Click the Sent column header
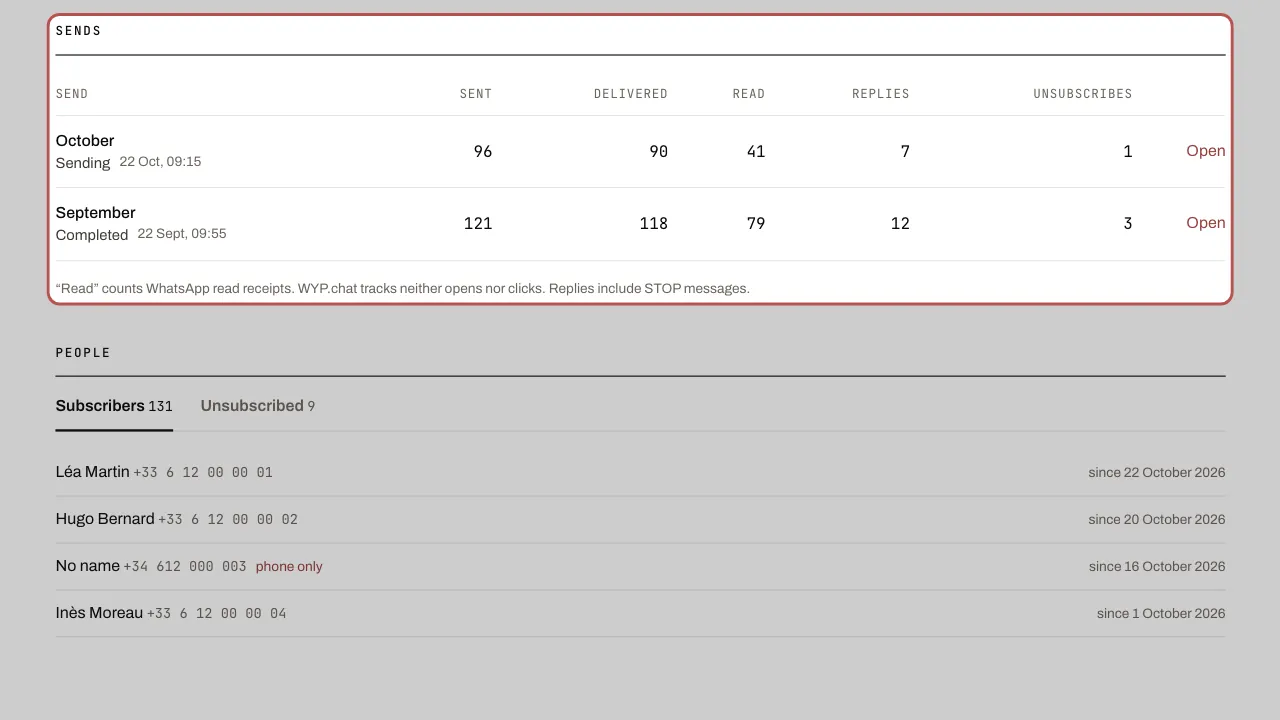1280x720 pixels. tap(476, 94)
